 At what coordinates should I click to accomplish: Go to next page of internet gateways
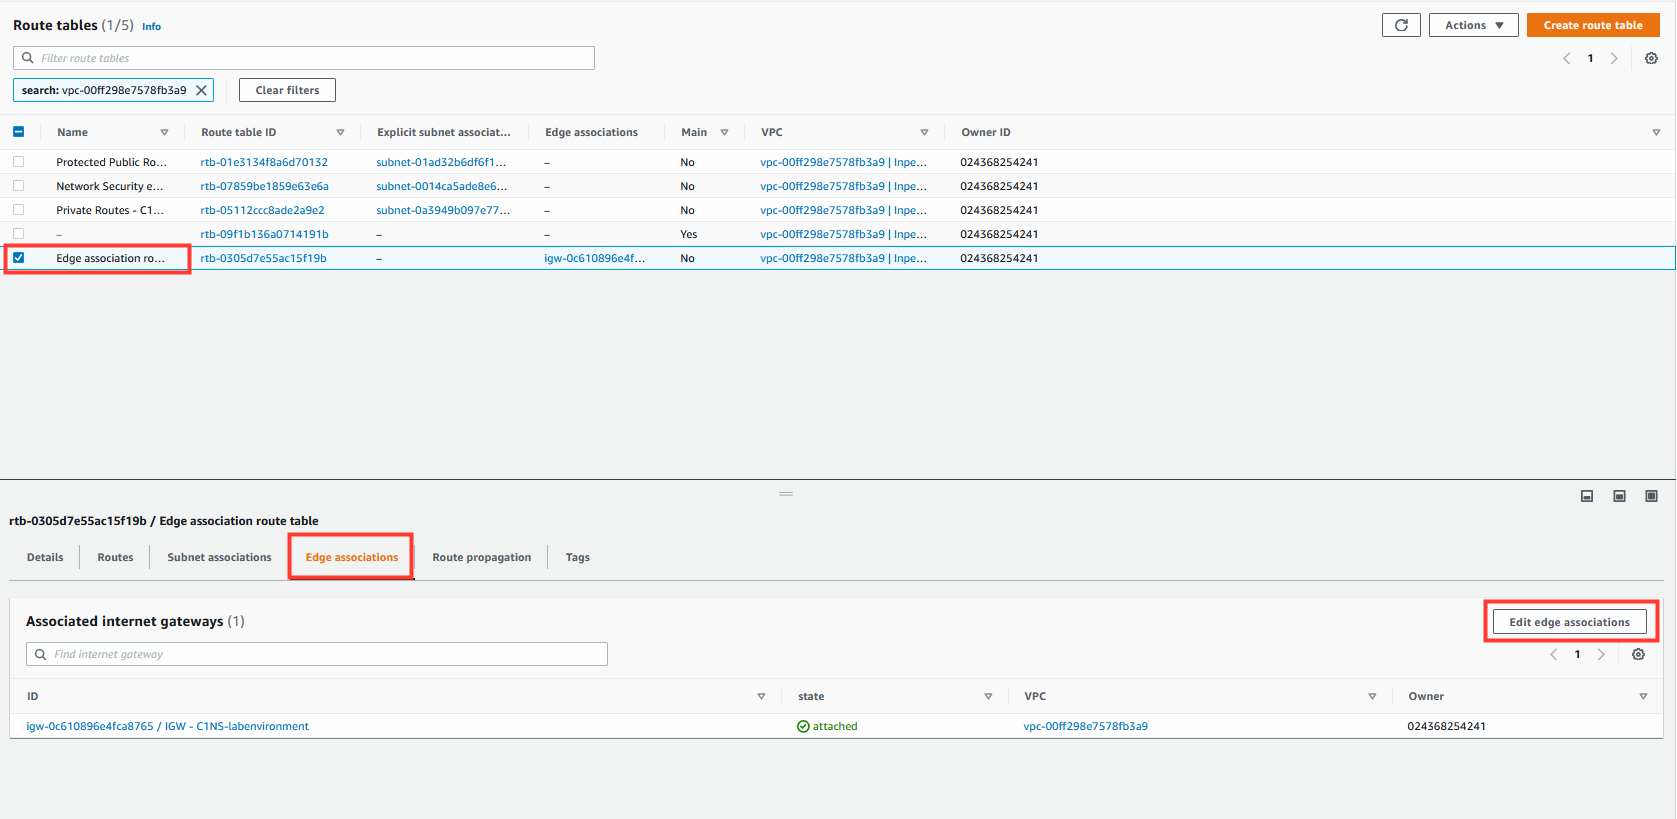[1601, 654]
